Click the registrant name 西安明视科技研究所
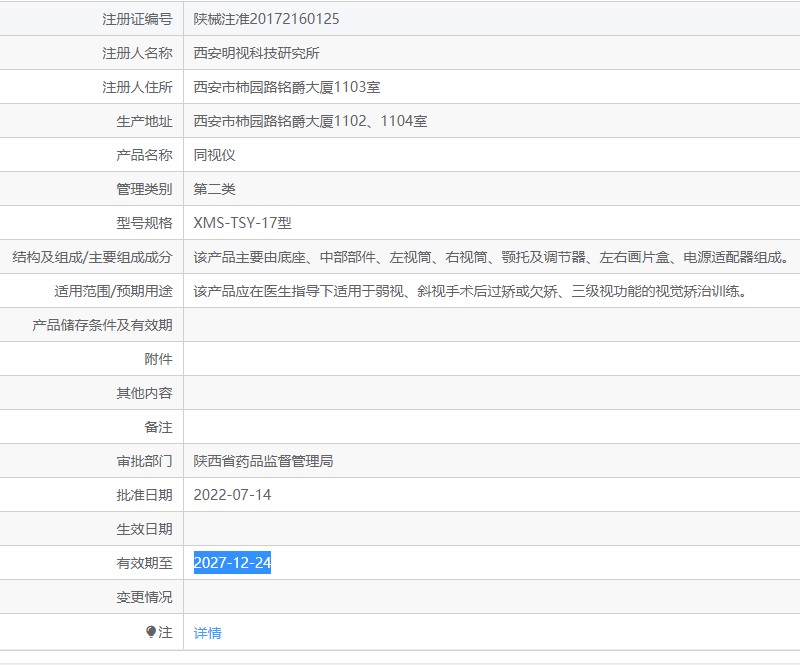The width and height of the screenshot is (800, 665). coord(256,53)
